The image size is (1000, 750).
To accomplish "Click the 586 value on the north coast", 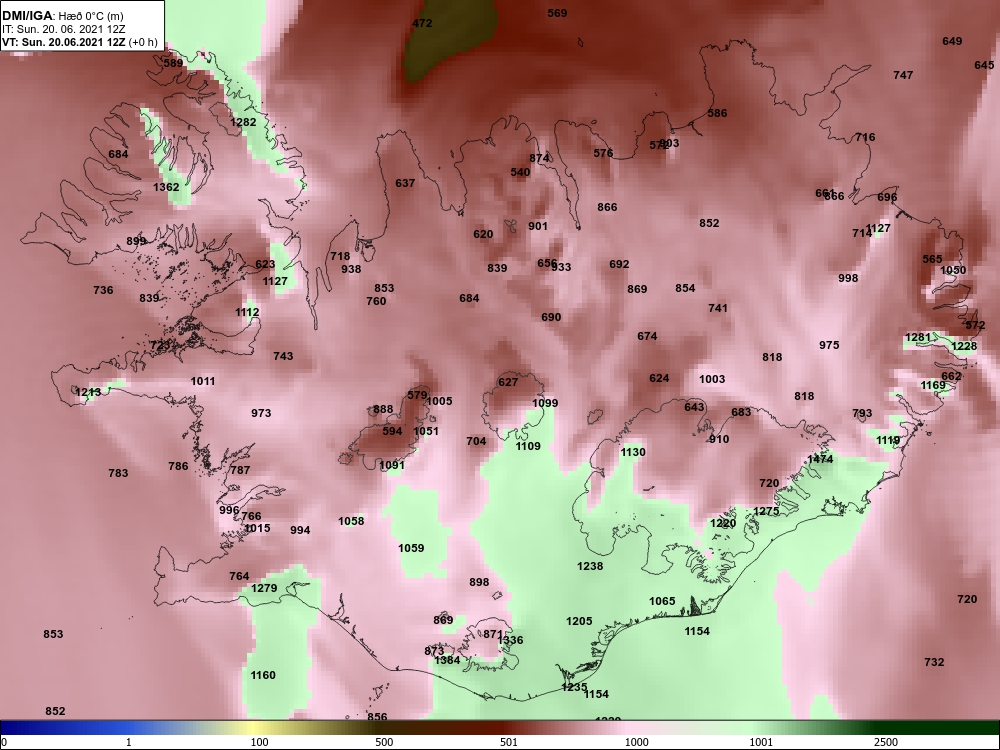I will pyautogui.click(x=717, y=113).
